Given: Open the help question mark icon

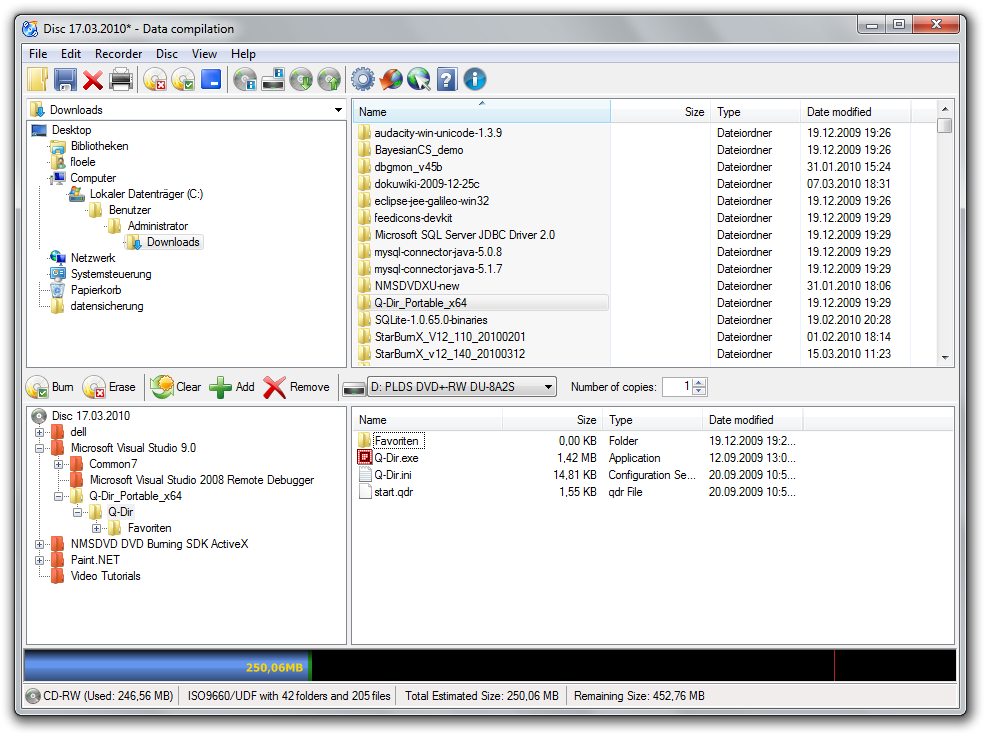Looking at the screenshot, I should coord(445,79).
